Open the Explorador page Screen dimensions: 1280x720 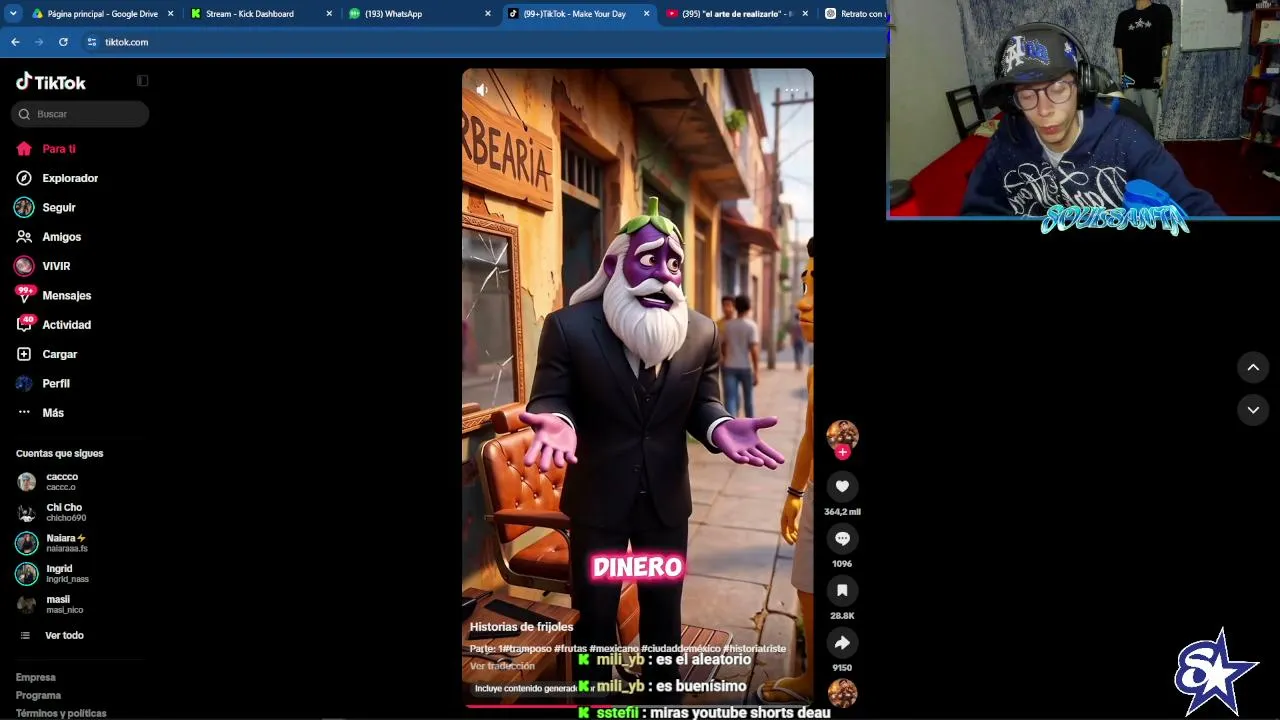[x=57, y=178]
